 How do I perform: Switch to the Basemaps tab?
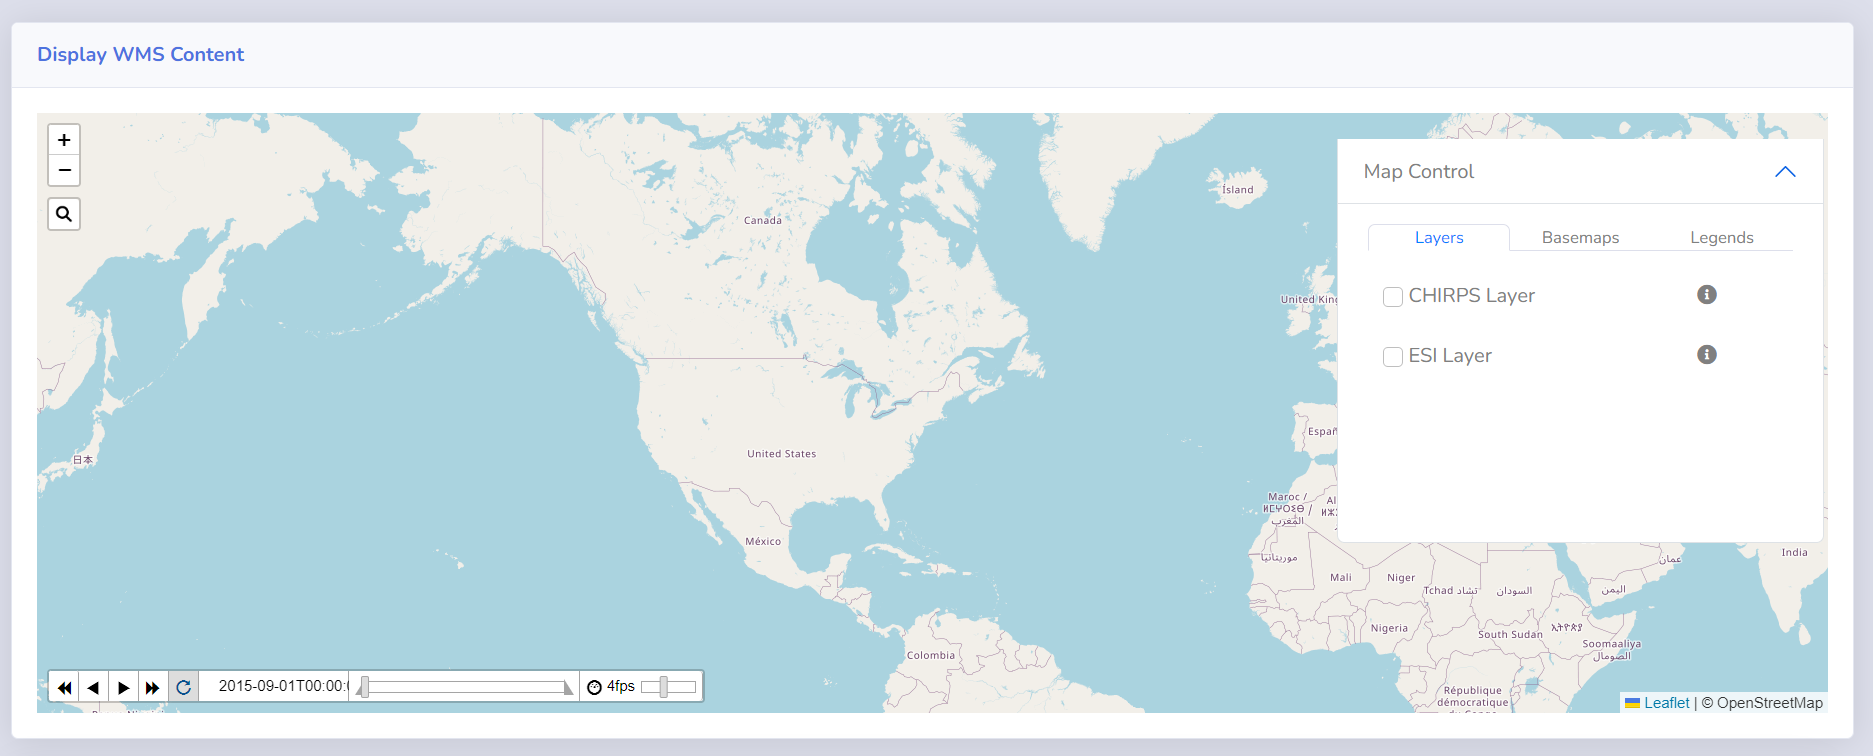(x=1579, y=238)
